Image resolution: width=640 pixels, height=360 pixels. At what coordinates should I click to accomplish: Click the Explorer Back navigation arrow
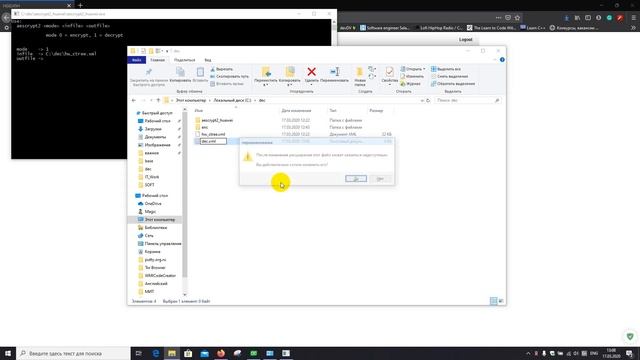click(x=134, y=100)
